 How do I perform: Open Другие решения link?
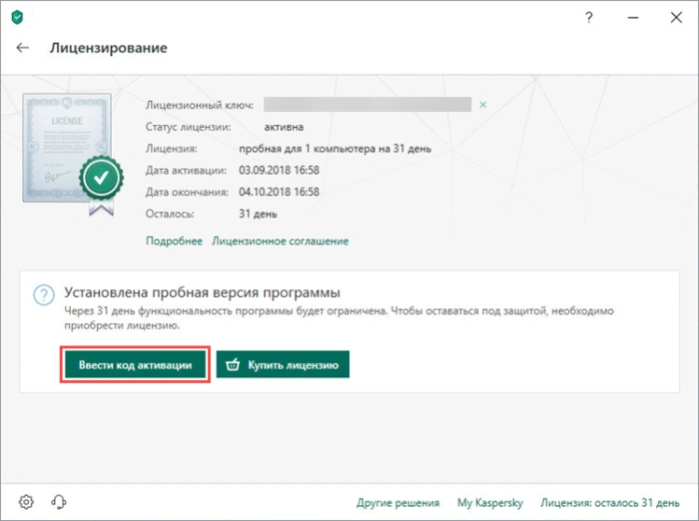click(398, 503)
